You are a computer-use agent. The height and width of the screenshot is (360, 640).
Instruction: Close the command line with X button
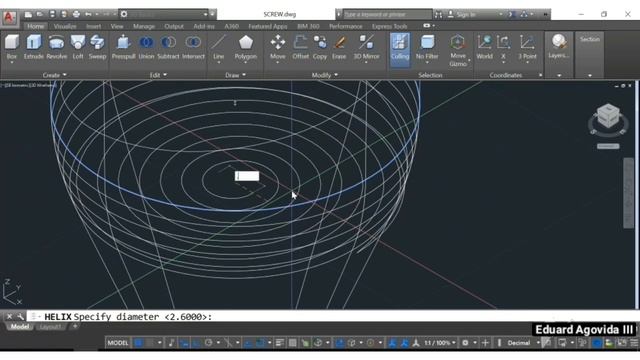9,316
